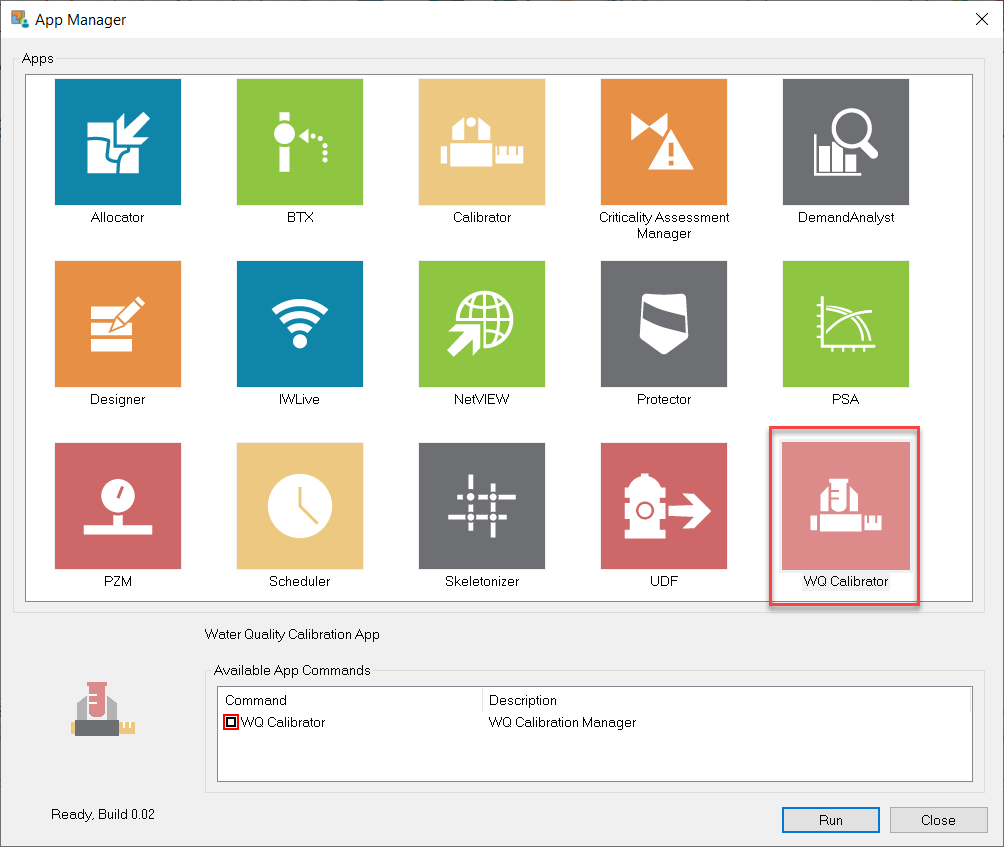This screenshot has height=847, width=1004.
Task: Click the WQ Calibration Manager description
Action: pos(562,722)
